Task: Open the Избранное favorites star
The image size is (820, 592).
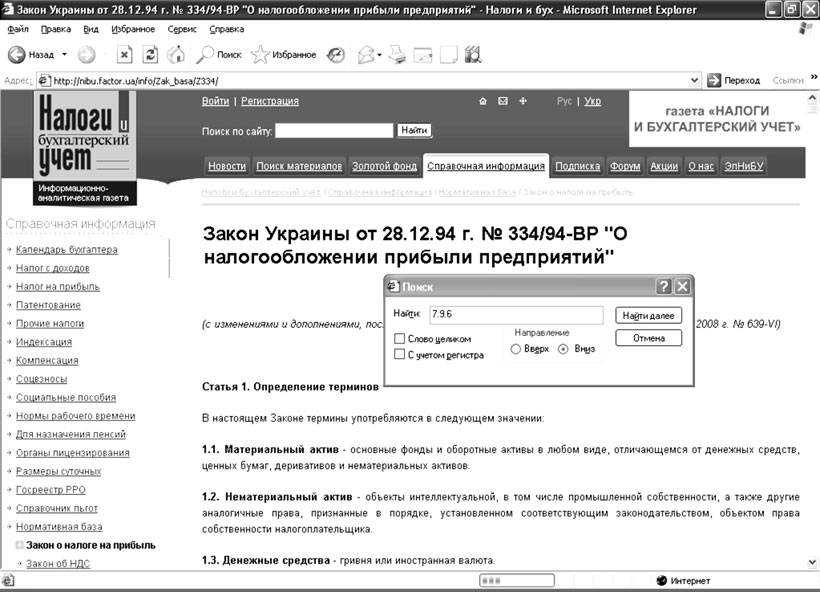Action: 261,54
